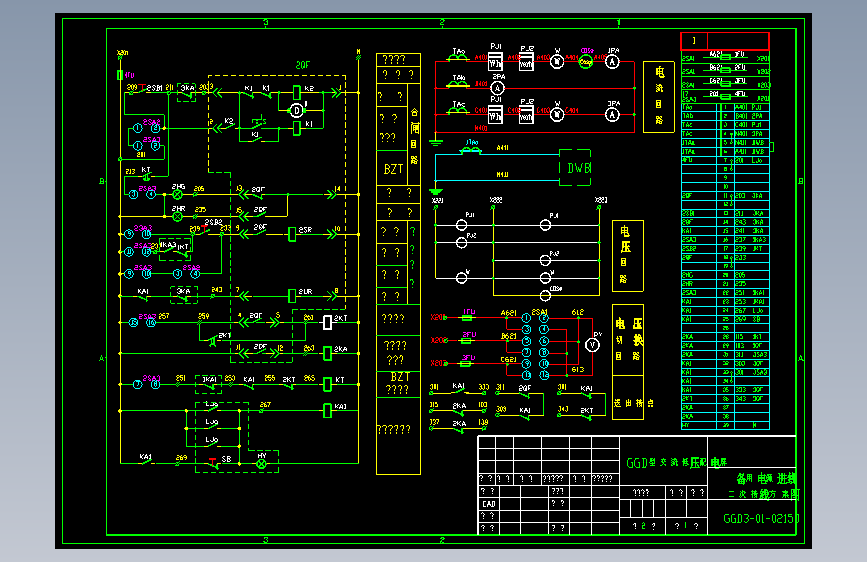Screen dimensions: 867x562
Task: Select the KA1 relay coil near 267
Action: [327, 410]
